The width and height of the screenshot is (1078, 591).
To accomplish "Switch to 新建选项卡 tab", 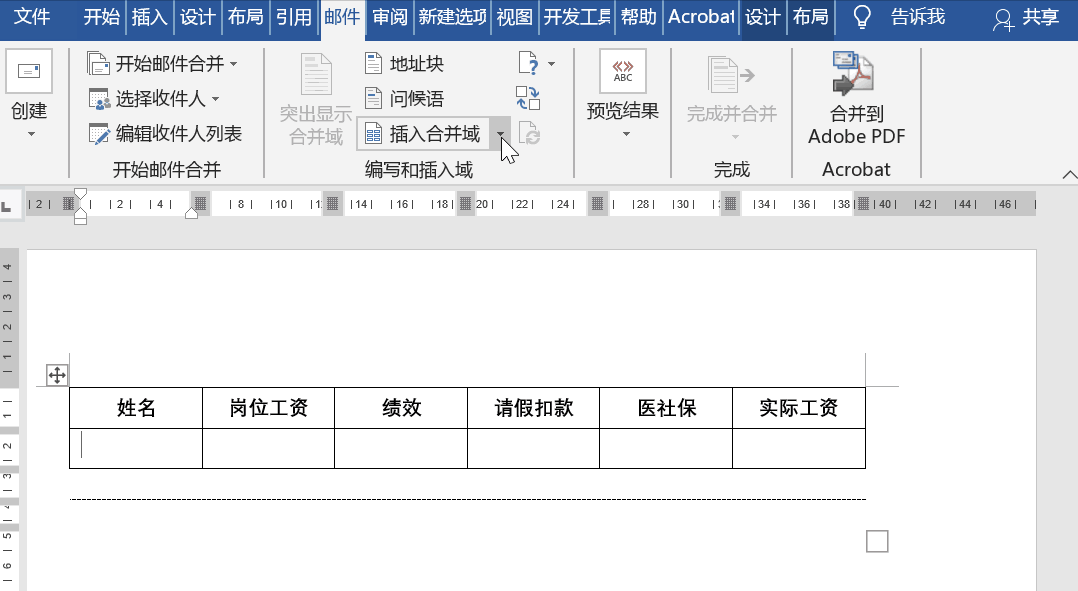I will (452, 16).
